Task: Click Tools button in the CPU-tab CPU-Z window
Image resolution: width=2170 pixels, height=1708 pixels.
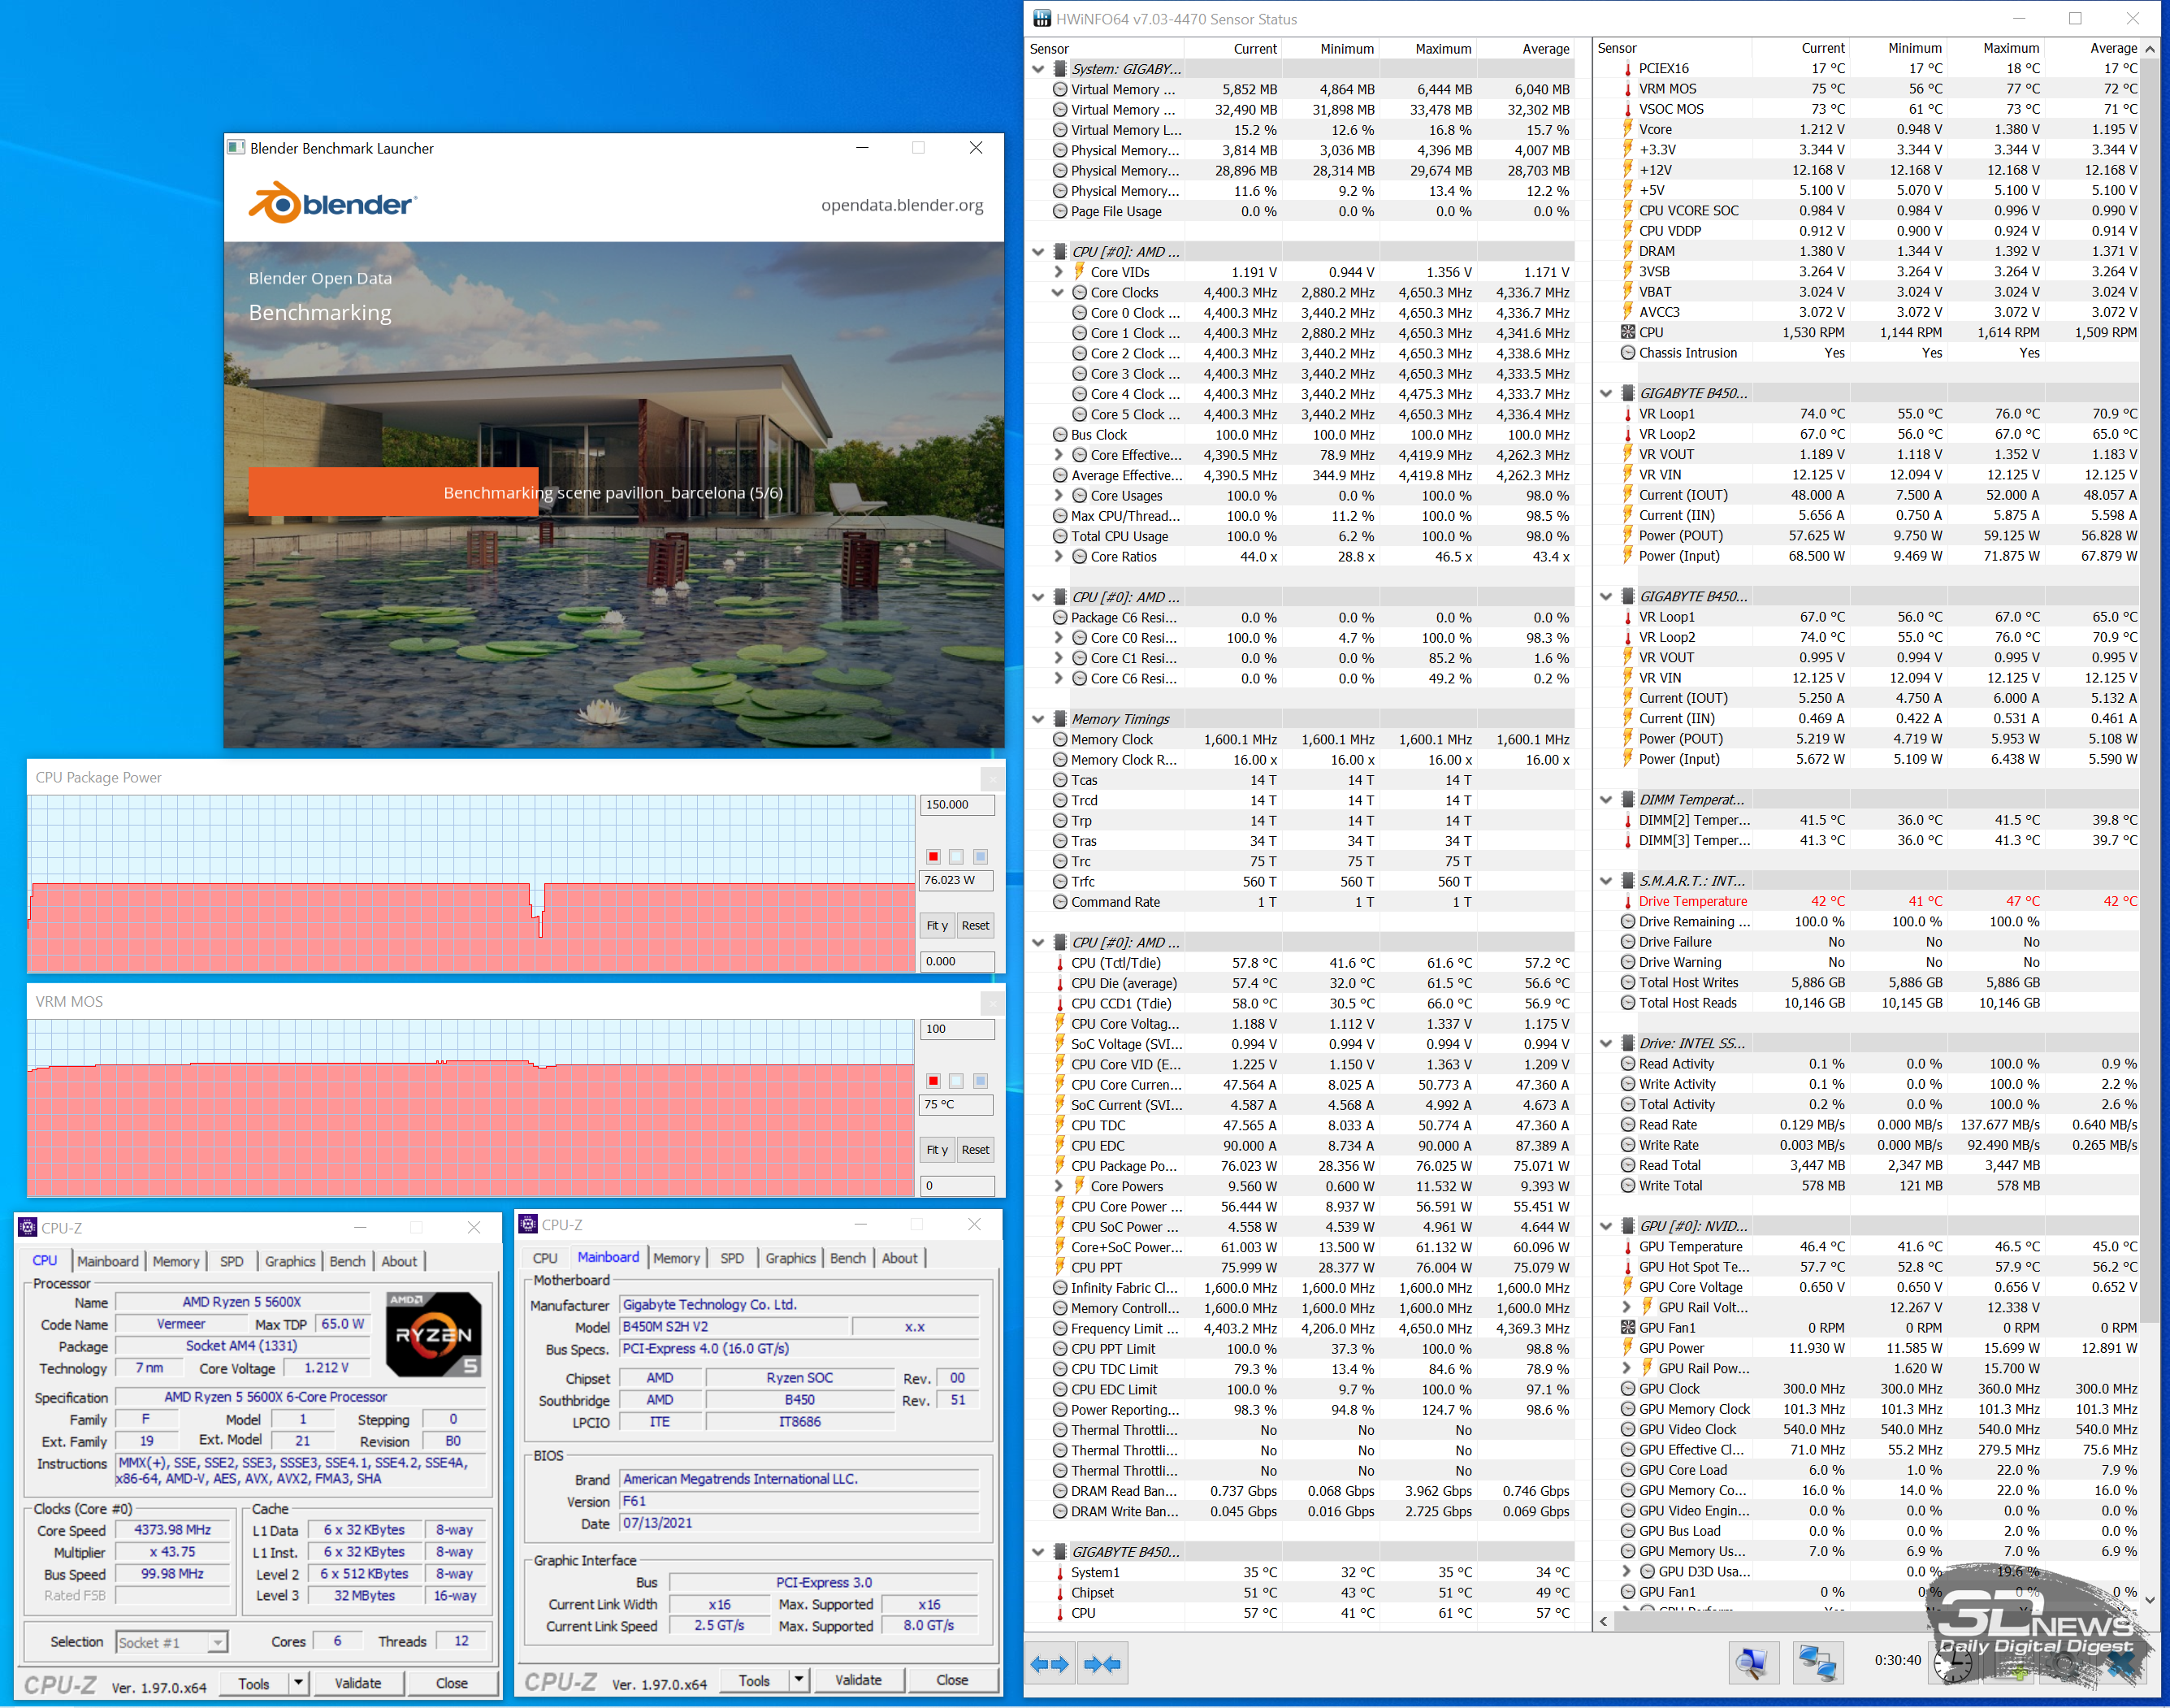Action: (254, 1683)
